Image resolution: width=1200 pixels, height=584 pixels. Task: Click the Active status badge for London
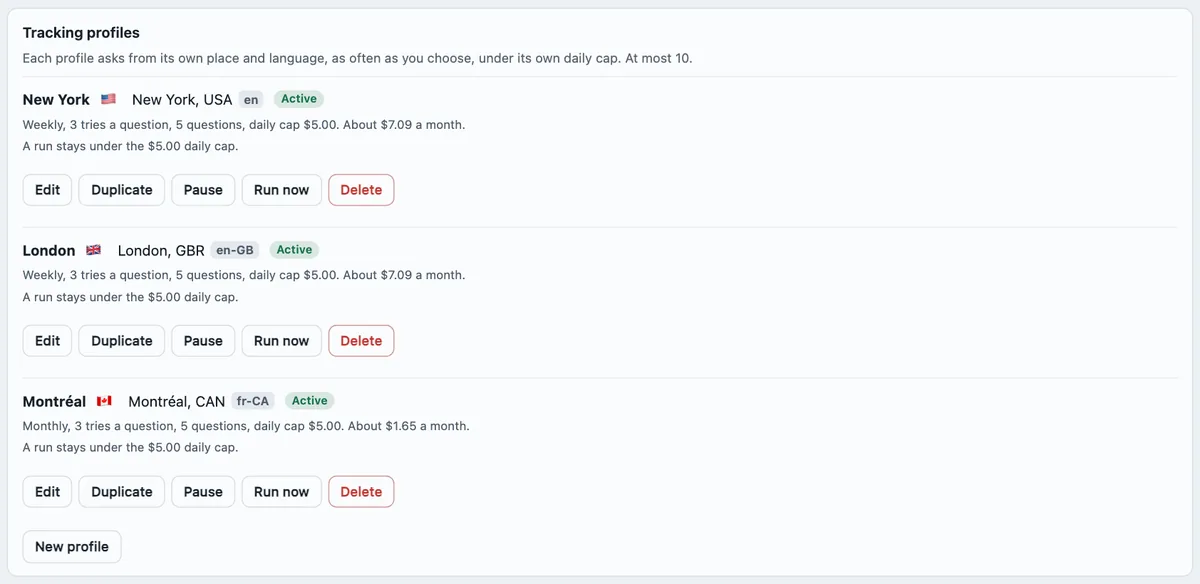pos(294,250)
